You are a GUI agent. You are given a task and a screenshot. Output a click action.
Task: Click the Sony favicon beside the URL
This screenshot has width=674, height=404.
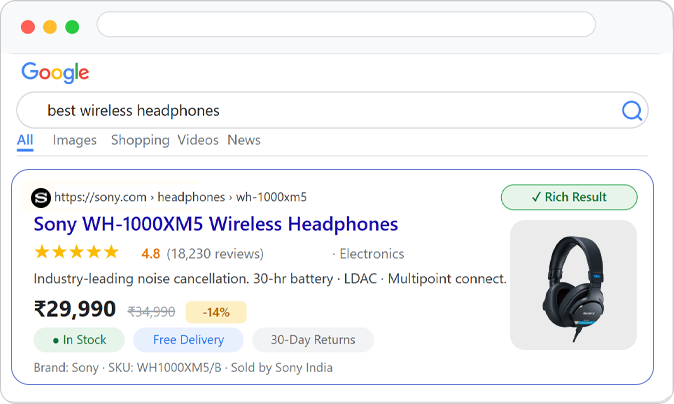click(x=41, y=198)
